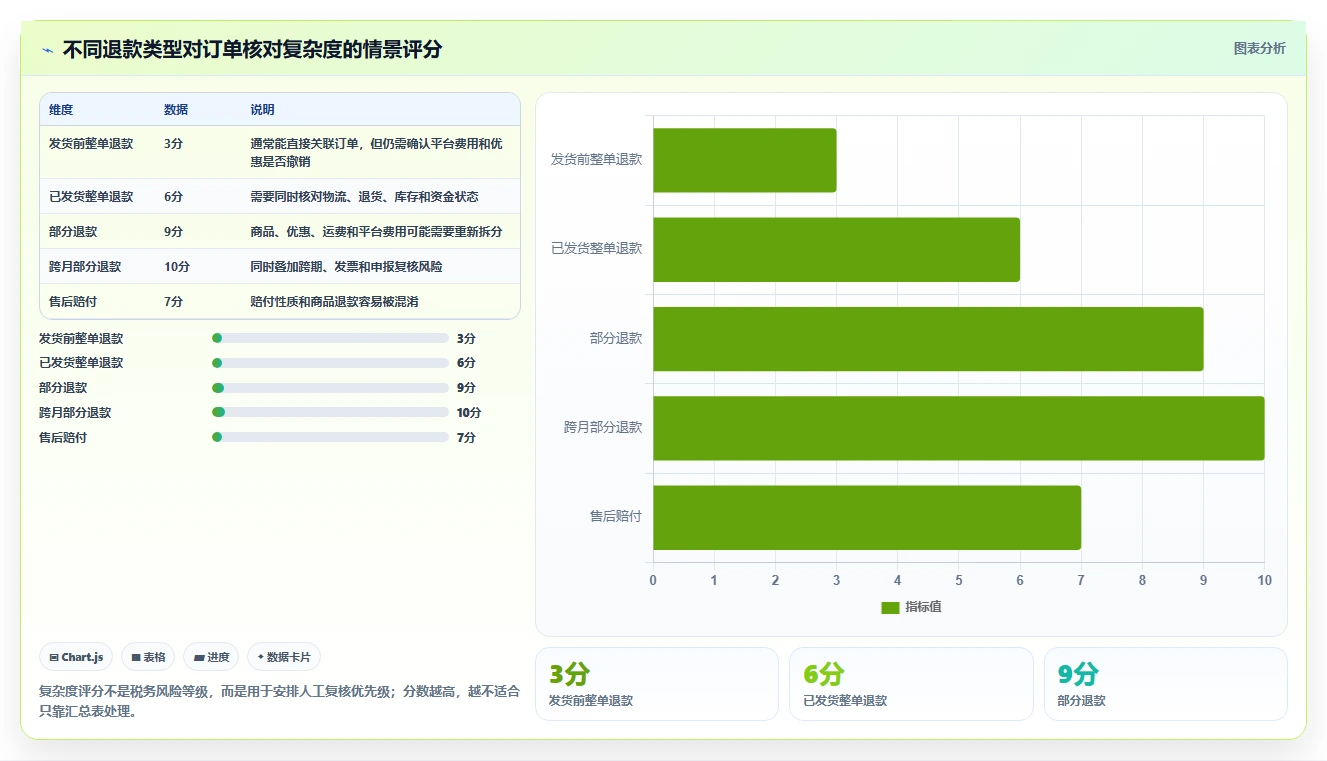Open the 9分 部分退款 data card

coord(1165,684)
